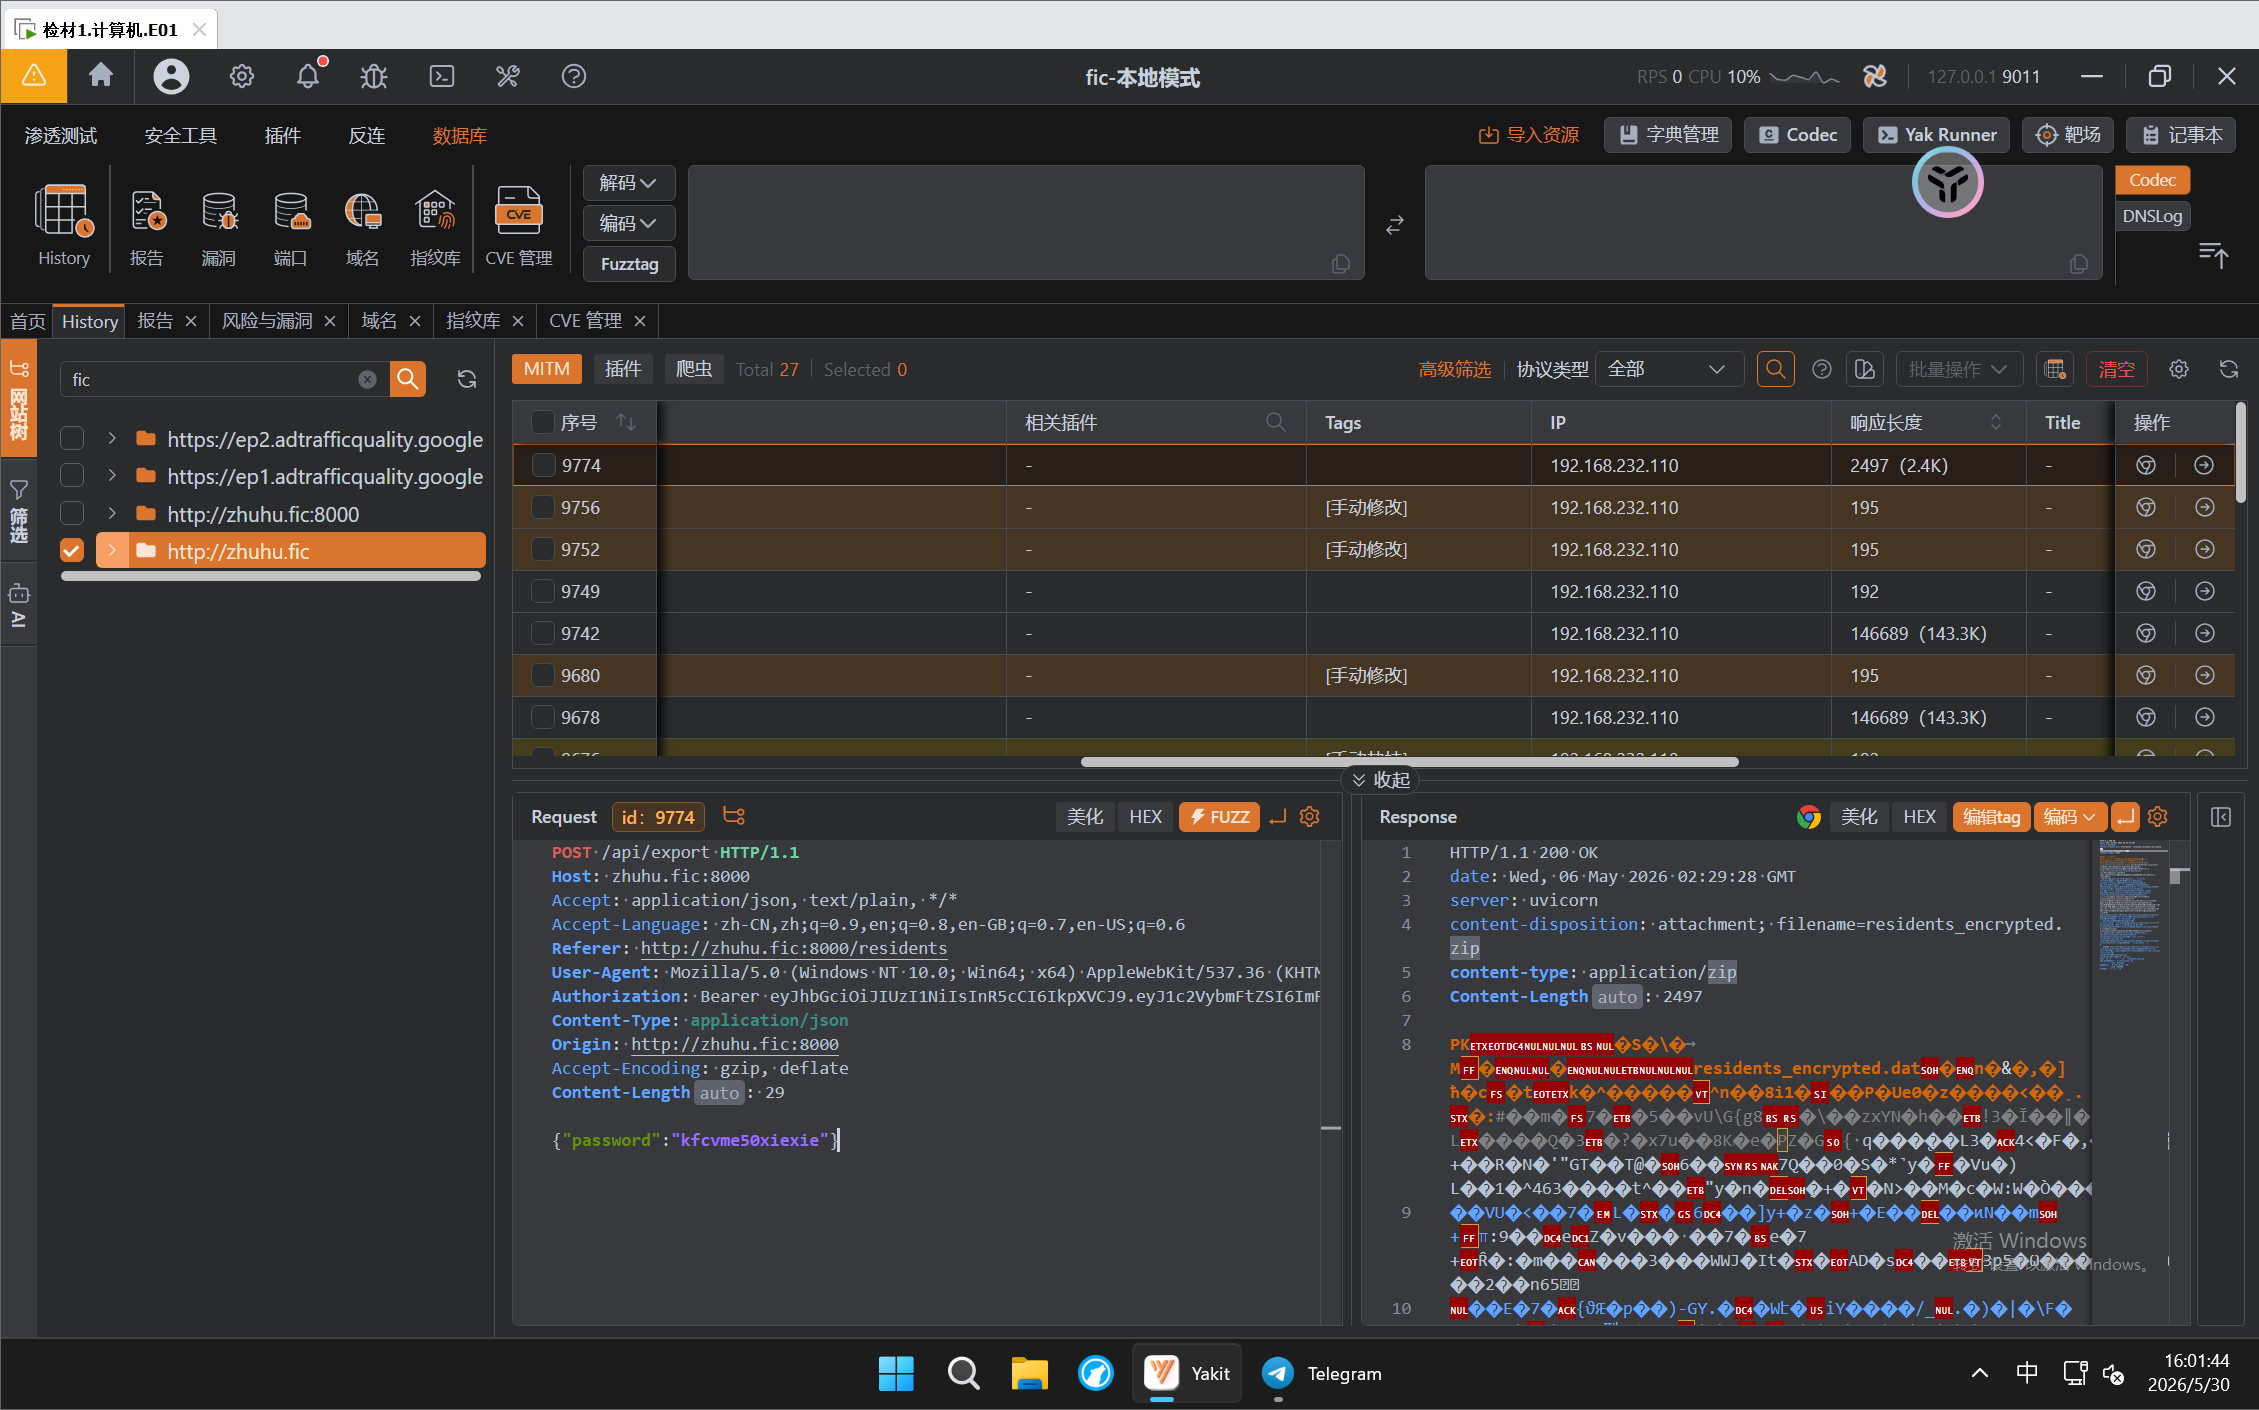Open Response panel settings gear
Image resolution: width=2259 pixels, height=1410 pixels.
click(2158, 817)
